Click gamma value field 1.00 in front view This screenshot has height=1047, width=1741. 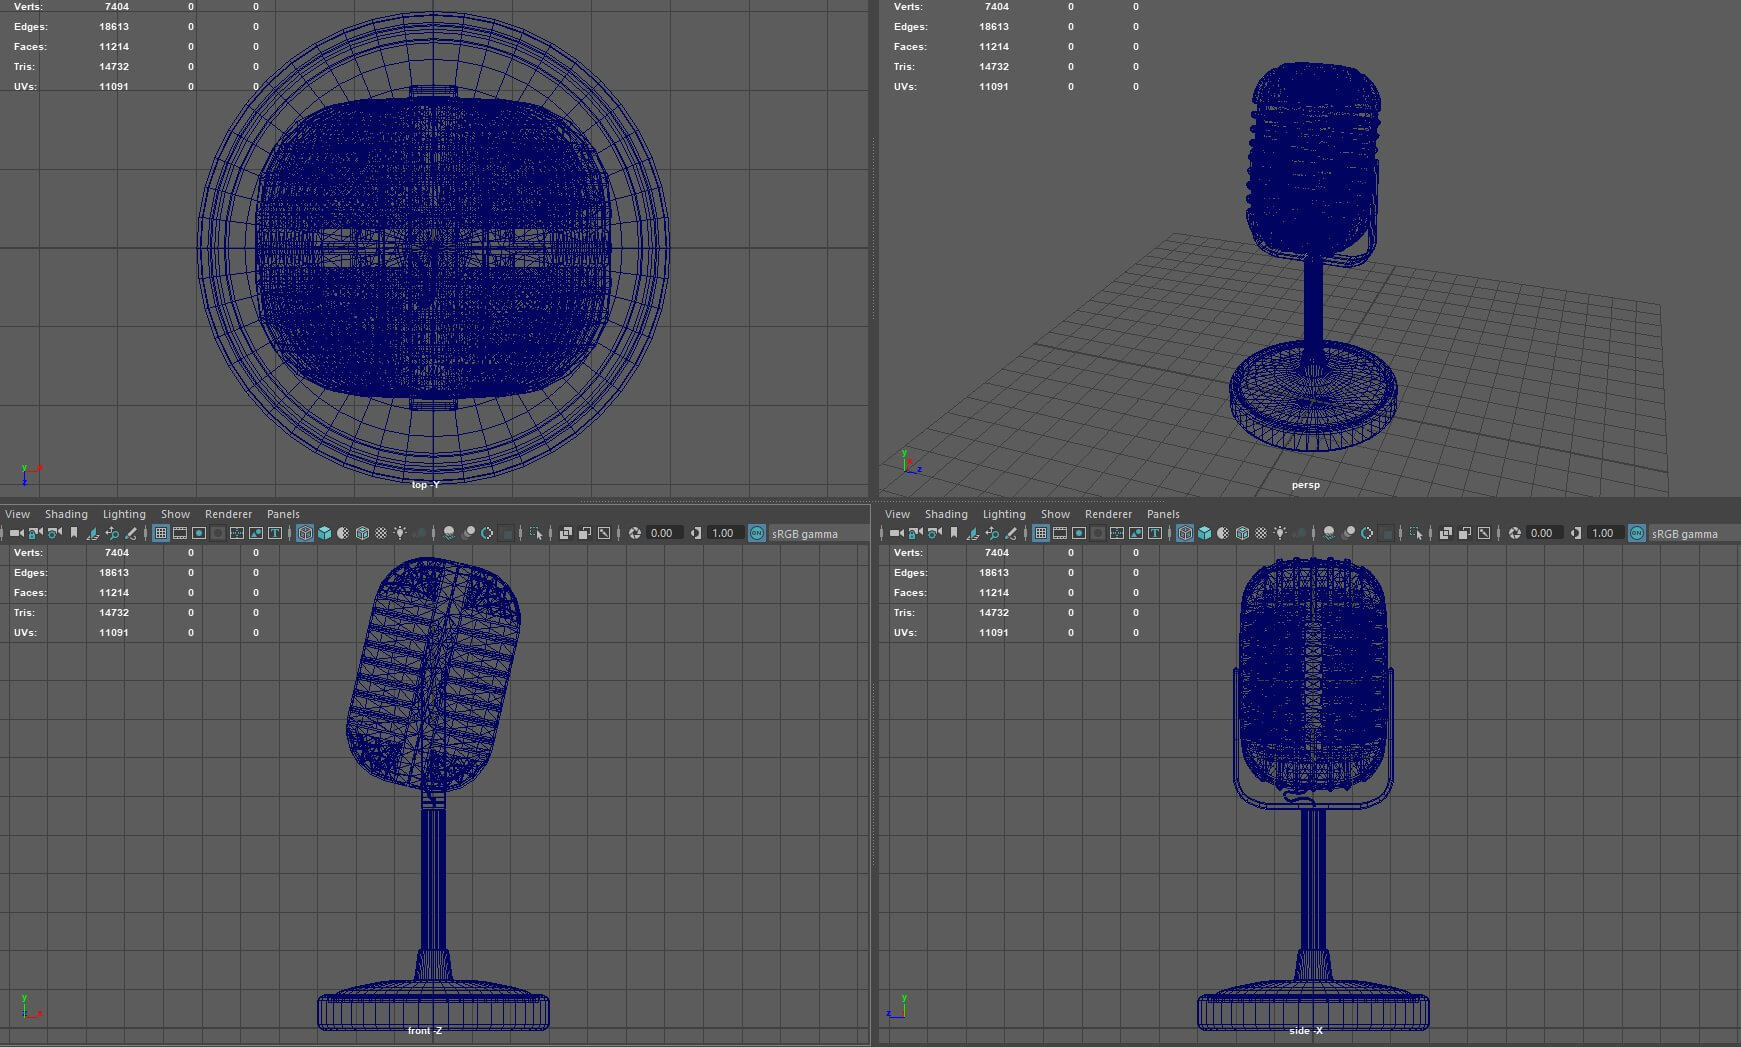click(x=723, y=533)
